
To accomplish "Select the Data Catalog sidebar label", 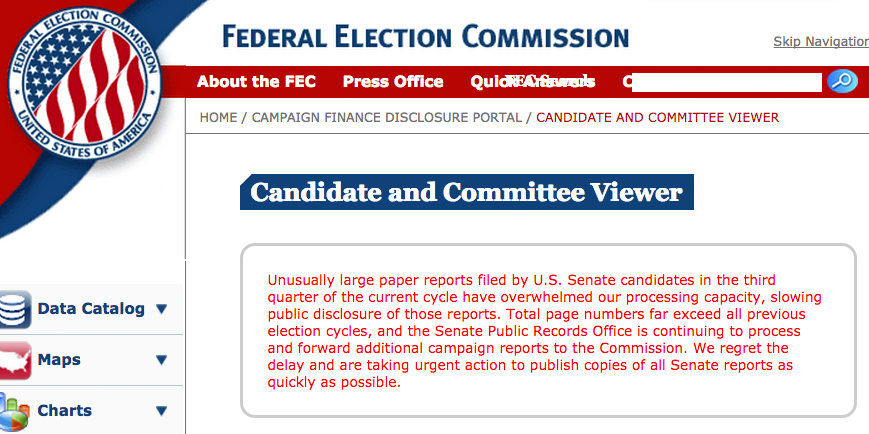I will pyautogui.click(x=91, y=309).
